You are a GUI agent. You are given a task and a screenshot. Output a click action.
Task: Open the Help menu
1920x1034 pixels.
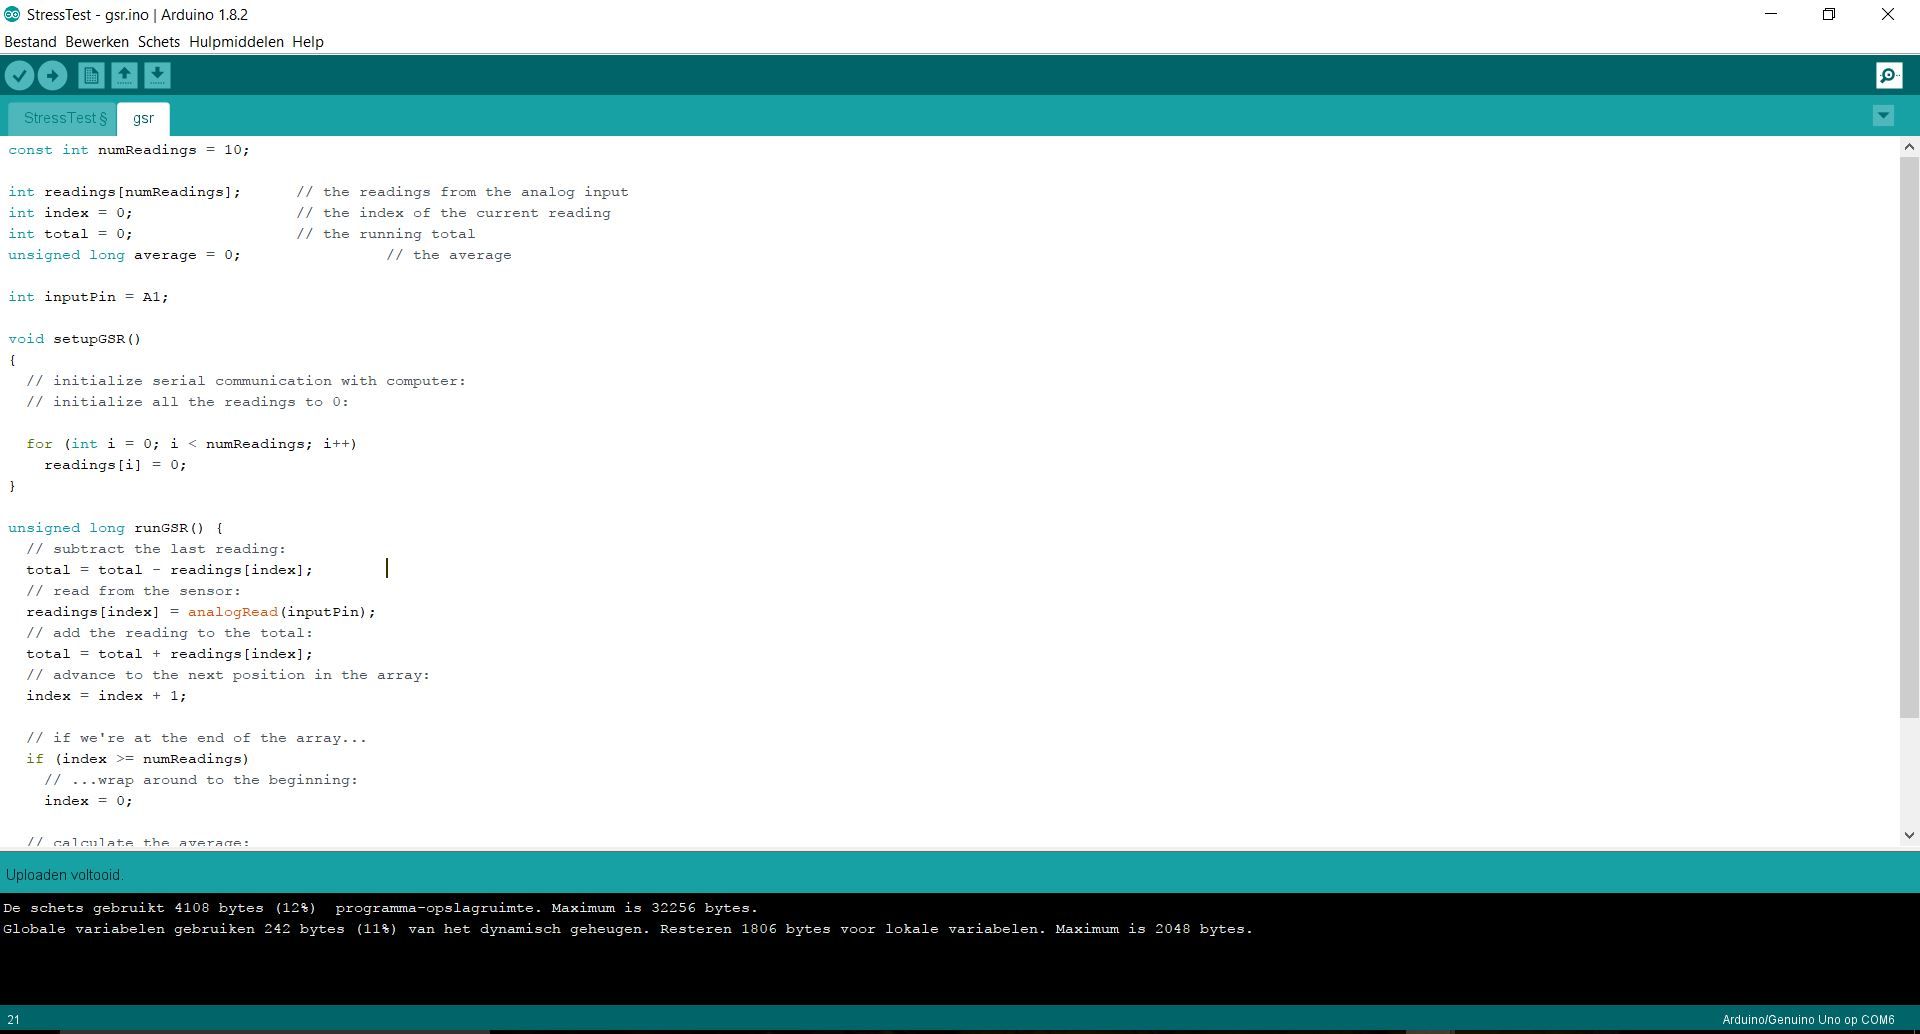coord(308,41)
